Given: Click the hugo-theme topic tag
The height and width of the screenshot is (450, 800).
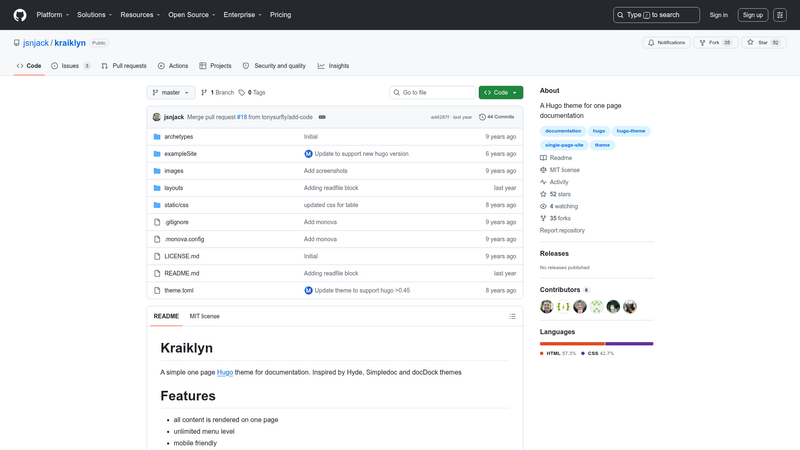Looking at the screenshot, I should 631,131.
